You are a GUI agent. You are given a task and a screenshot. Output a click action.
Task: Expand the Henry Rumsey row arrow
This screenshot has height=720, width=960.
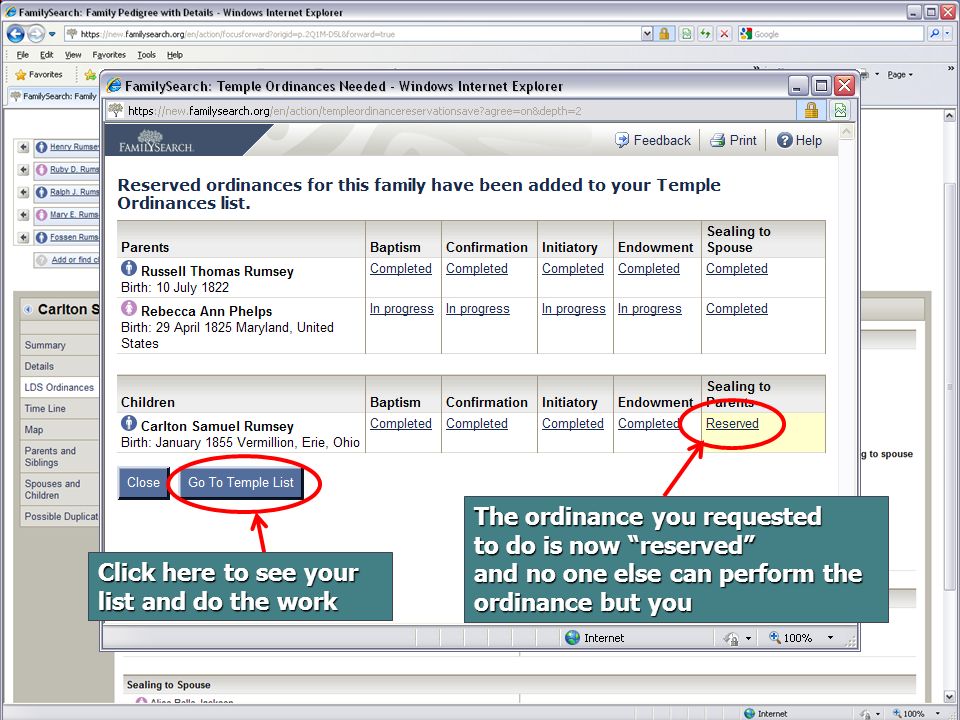(23, 147)
